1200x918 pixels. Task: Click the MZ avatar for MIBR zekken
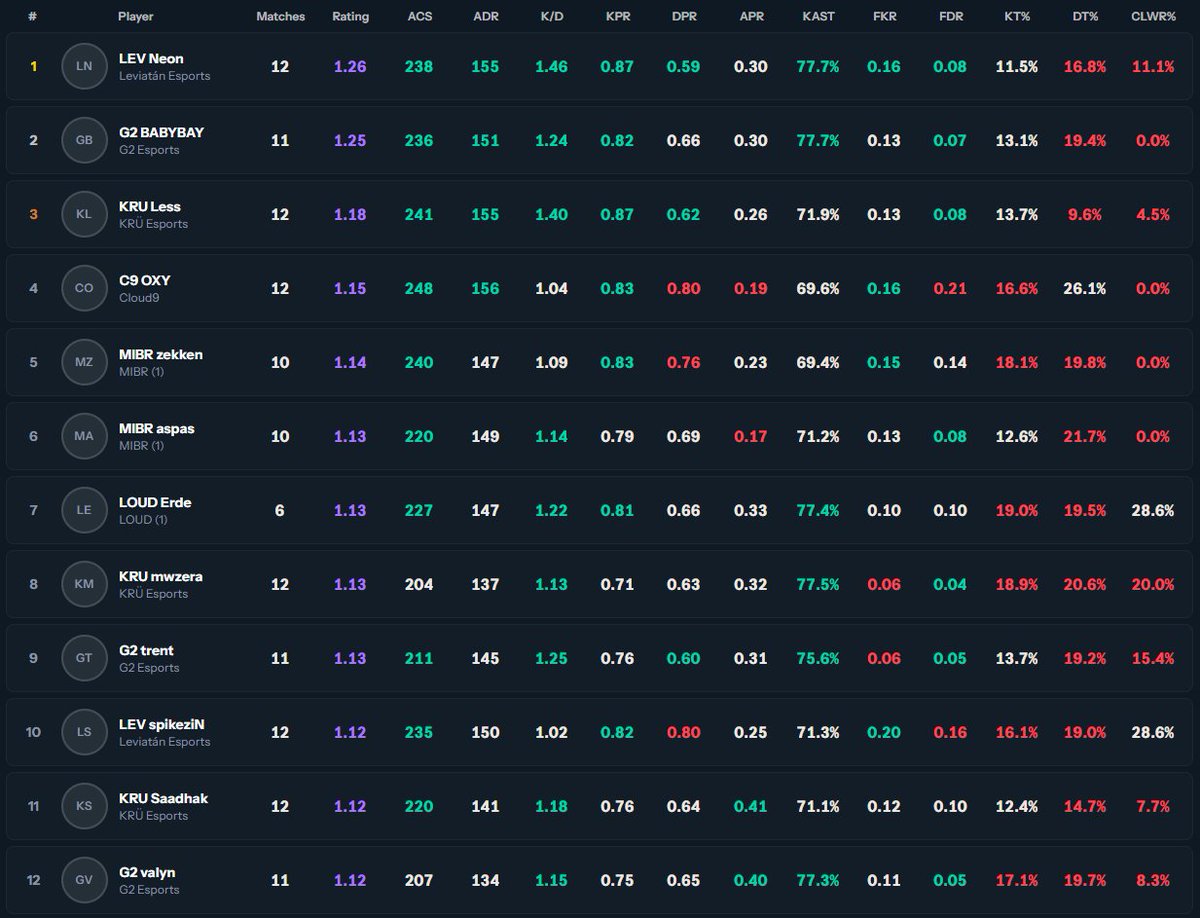click(x=84, y=362)
